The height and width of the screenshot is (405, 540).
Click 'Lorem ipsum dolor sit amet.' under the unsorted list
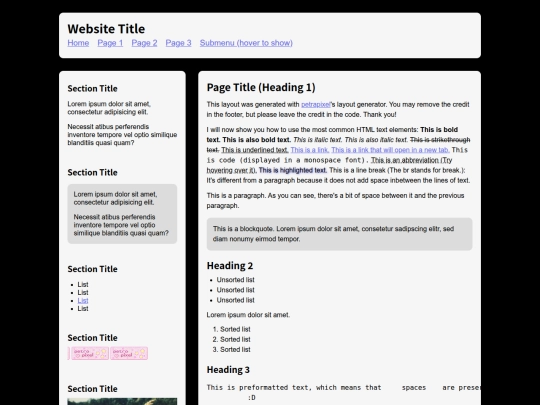(248, 315)
